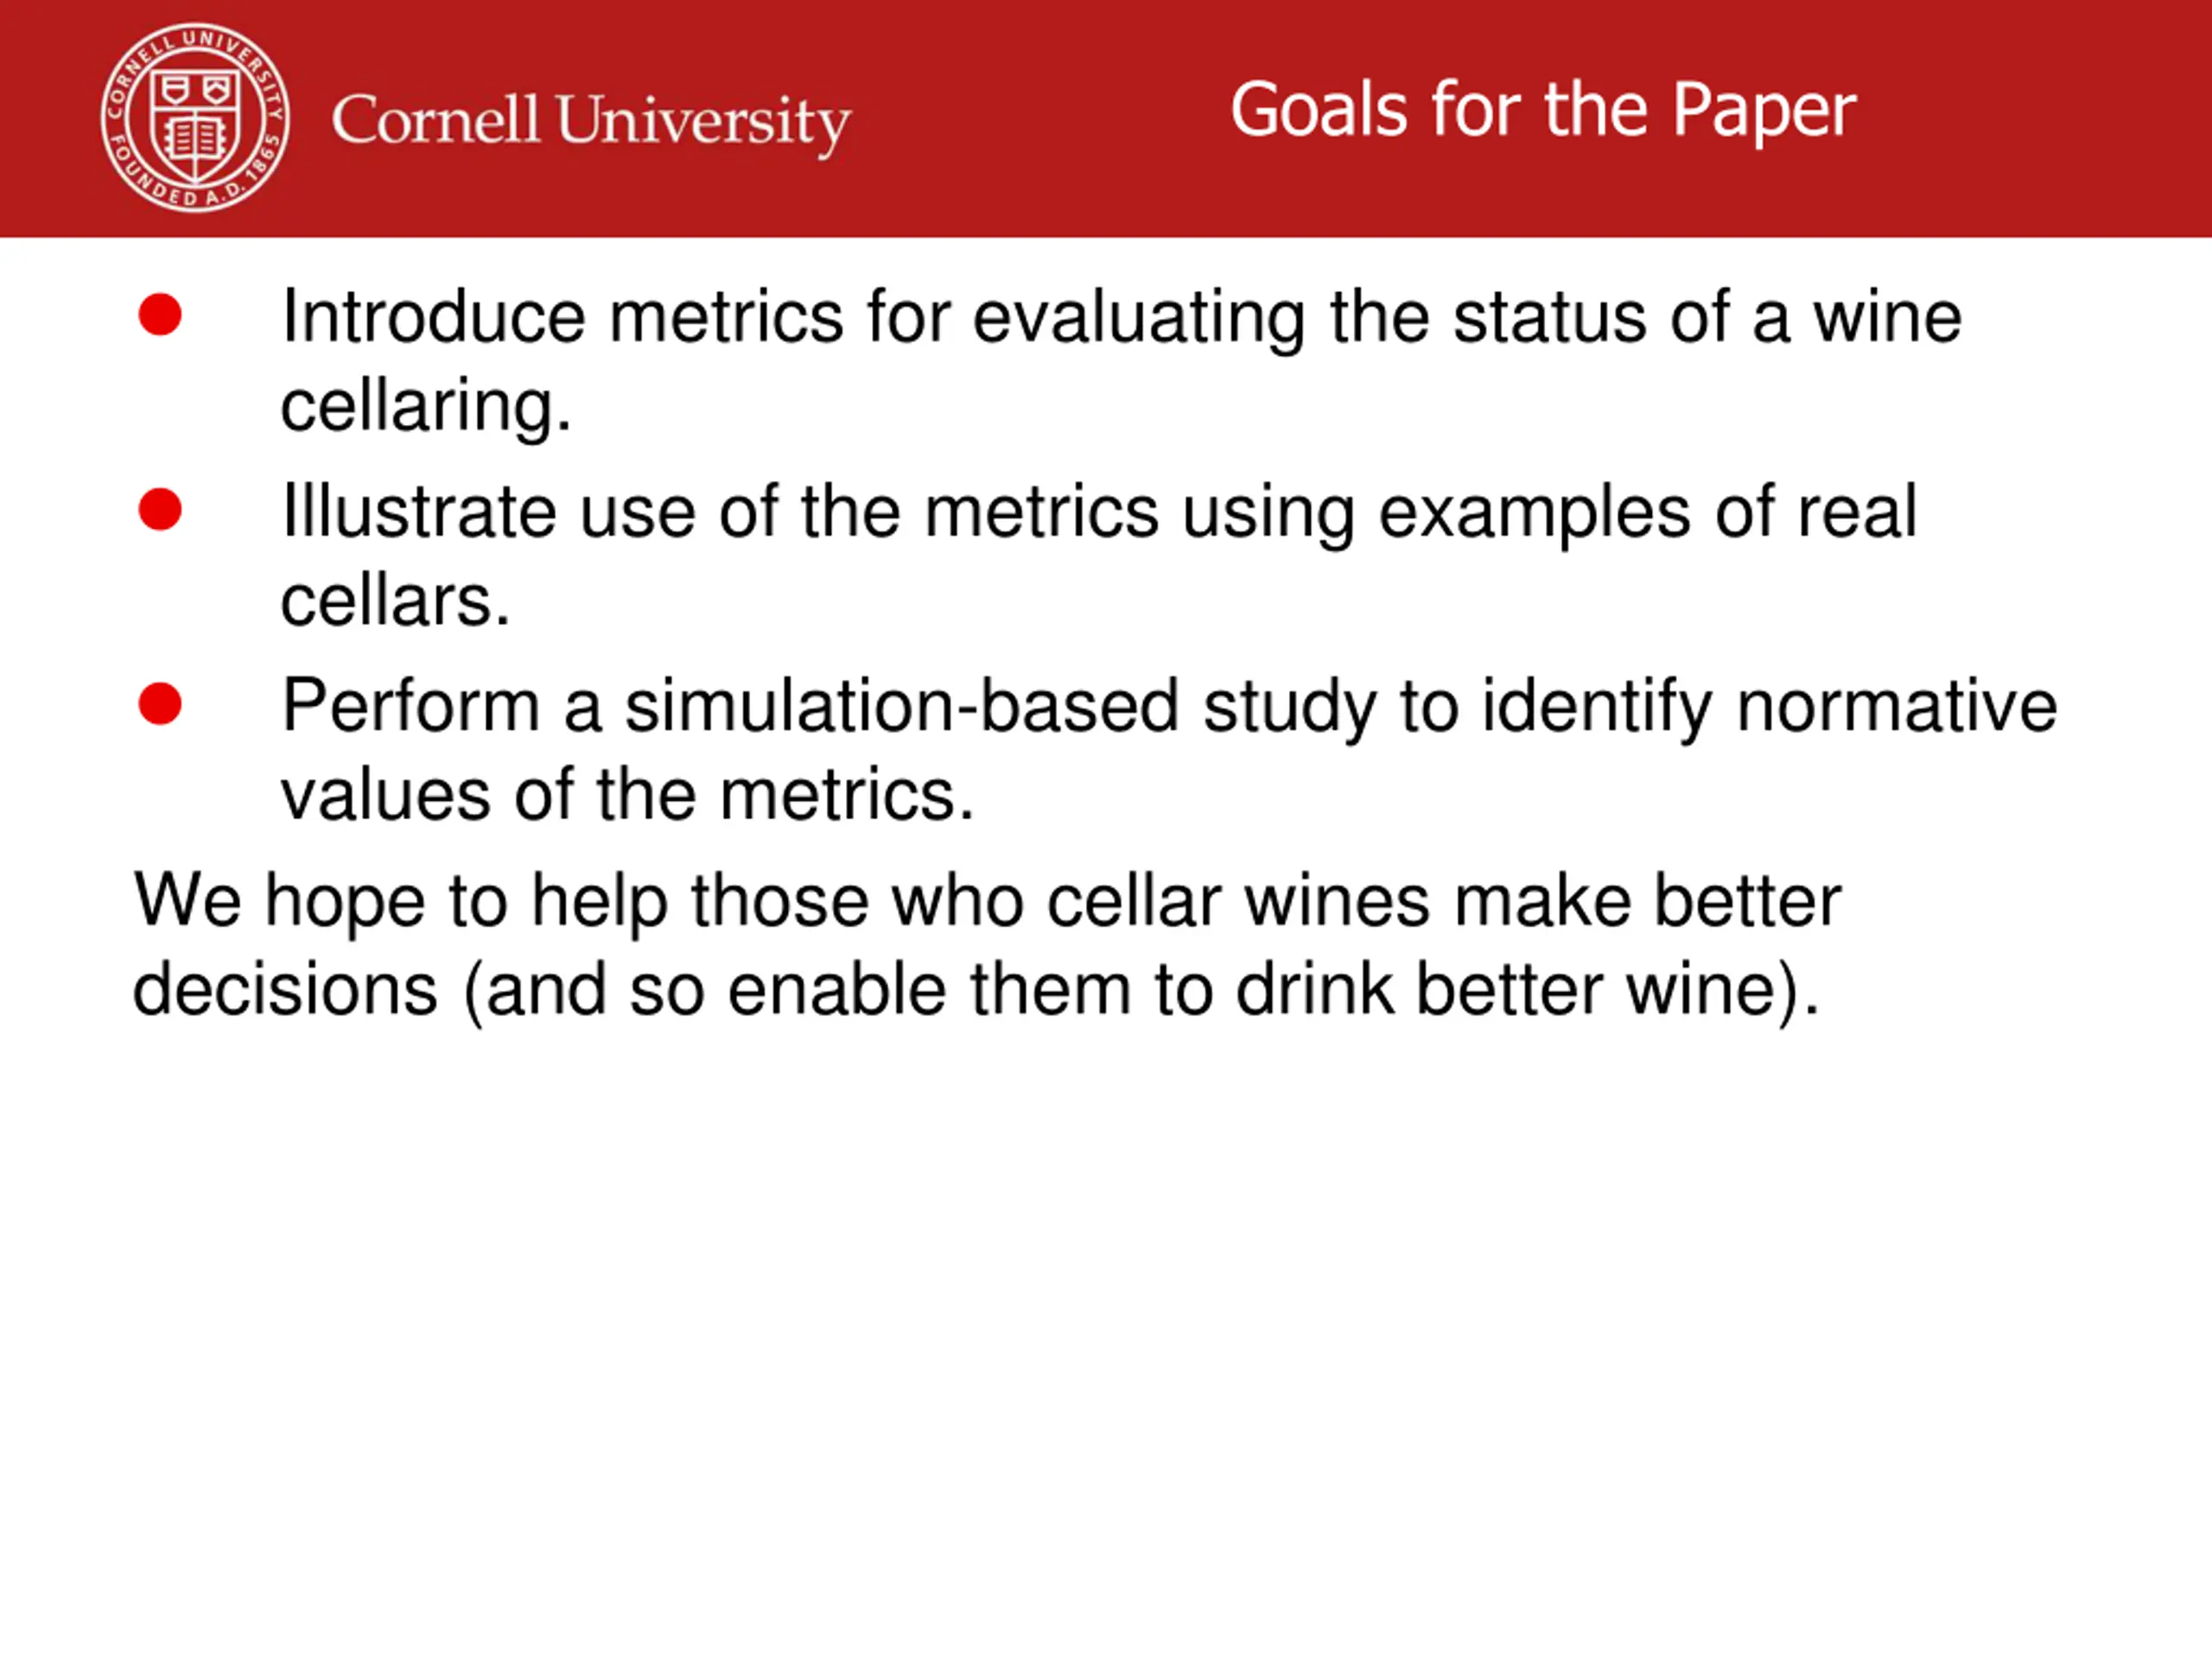
Task: Click the 'drink better wine).' phrase
Action: click(1527, 992)
